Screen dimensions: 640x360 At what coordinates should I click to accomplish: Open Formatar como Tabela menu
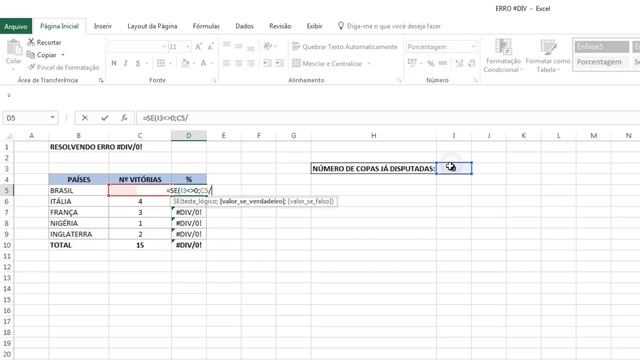[548, 56]
